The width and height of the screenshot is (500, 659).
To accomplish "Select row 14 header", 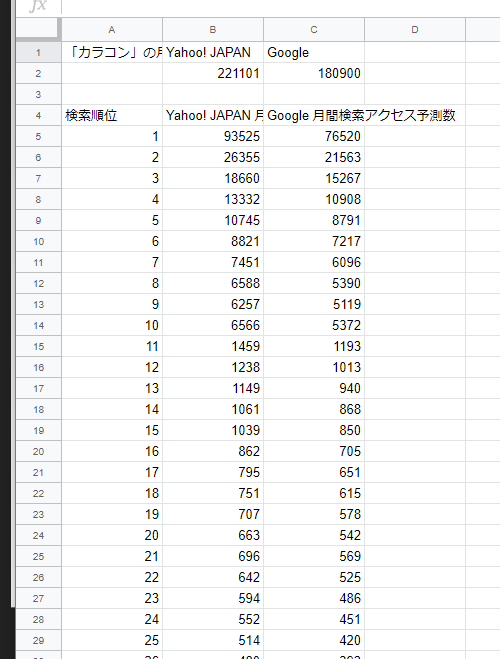I will coord(38,325).
